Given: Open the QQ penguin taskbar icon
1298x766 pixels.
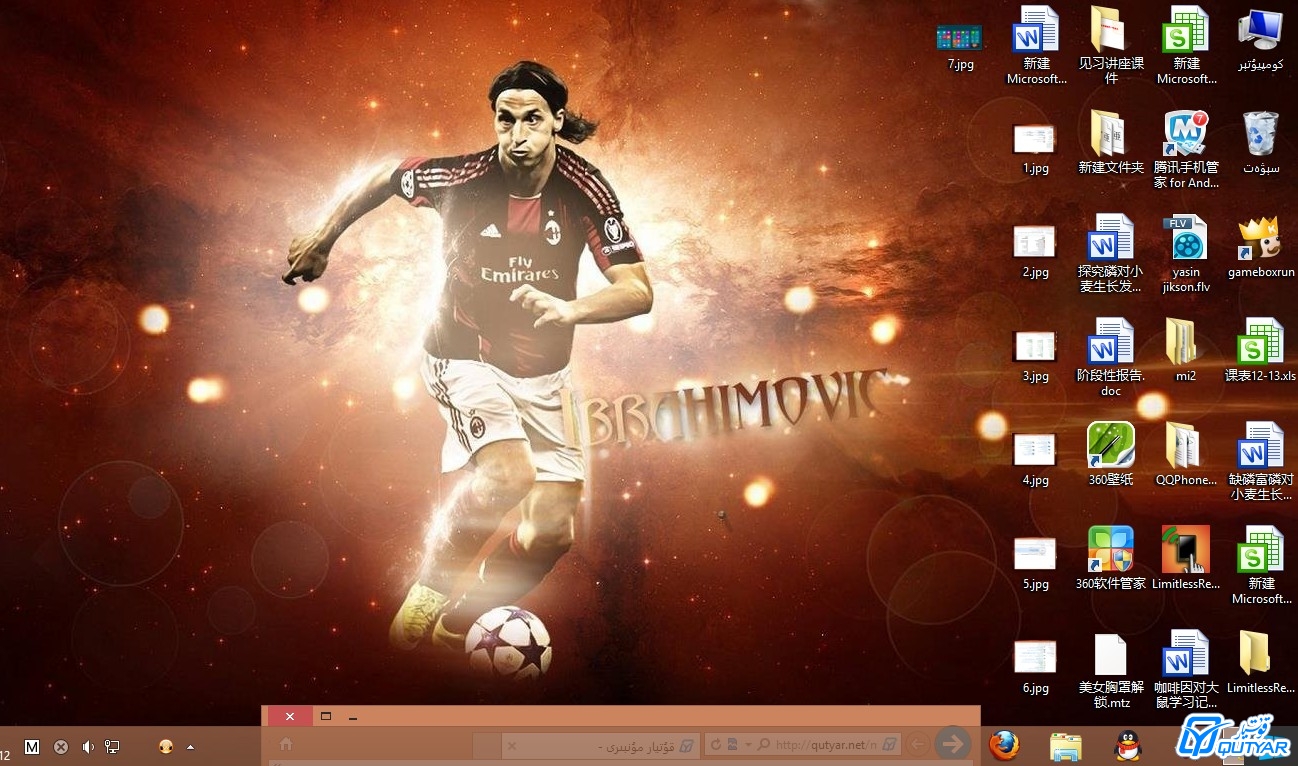Looking at the screenshot, I should 1127,746.
